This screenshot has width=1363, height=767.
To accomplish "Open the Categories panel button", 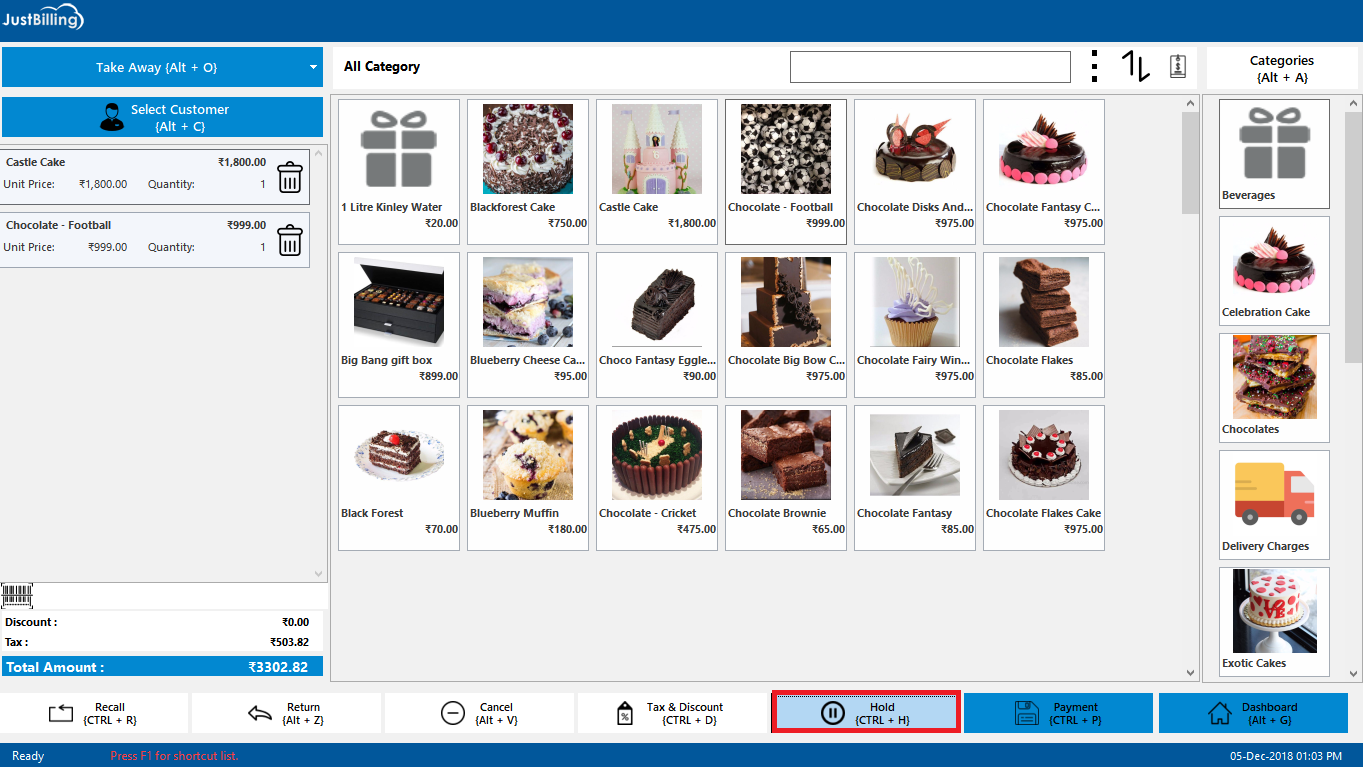I will click(x=1281, y=68).
